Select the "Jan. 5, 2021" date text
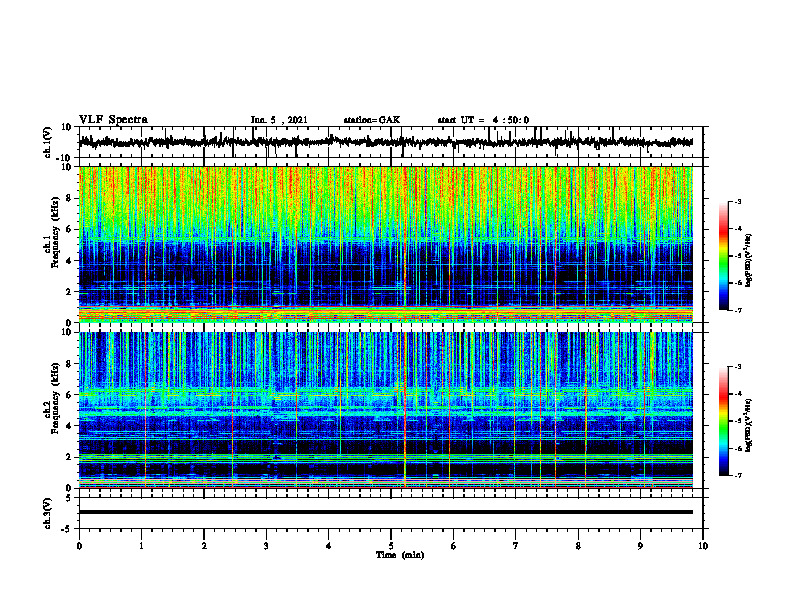The image size is (792, 612). pyautogui.click(x=279, y=120)
